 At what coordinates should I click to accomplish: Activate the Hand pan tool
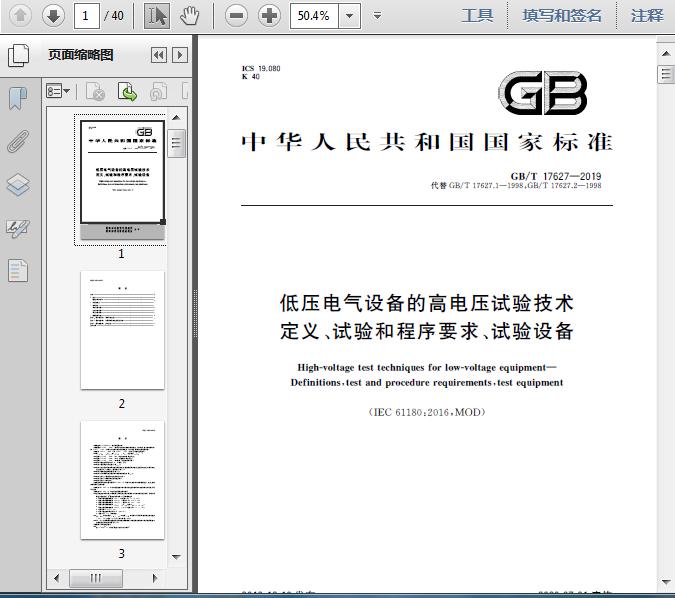pos(189,15)
